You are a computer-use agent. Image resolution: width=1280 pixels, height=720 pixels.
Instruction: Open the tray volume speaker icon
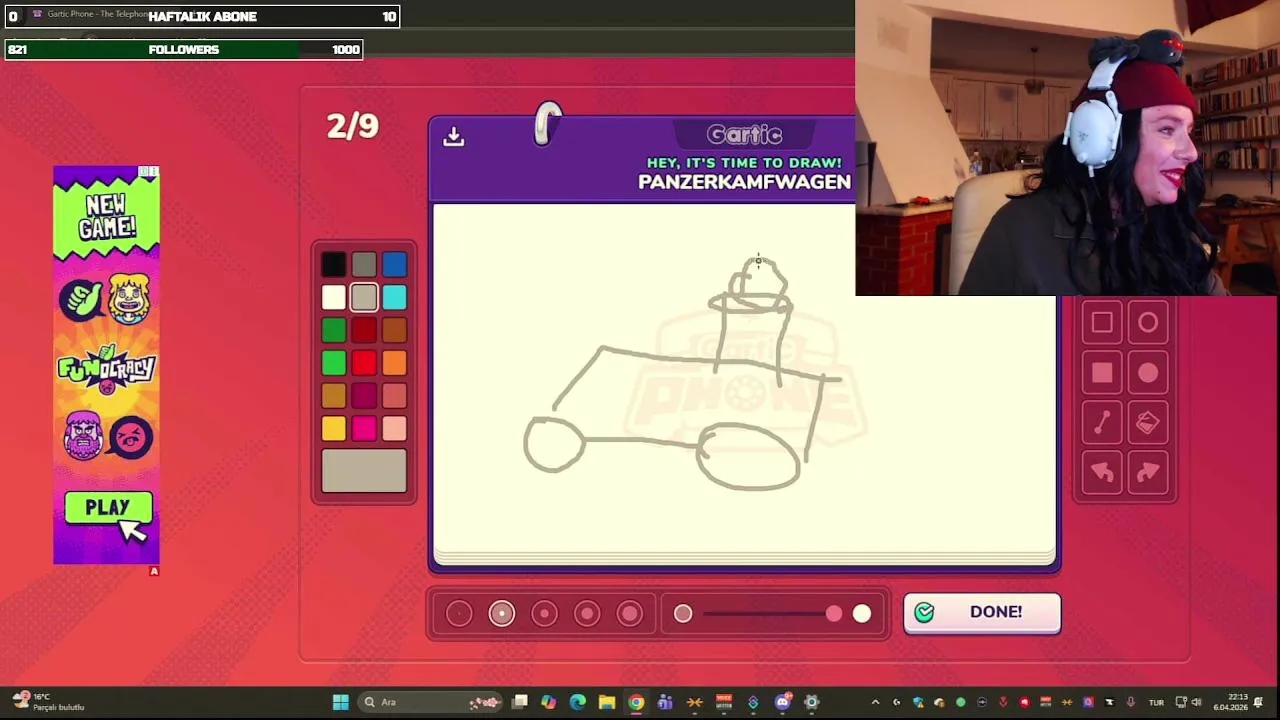coord(1196,702)
